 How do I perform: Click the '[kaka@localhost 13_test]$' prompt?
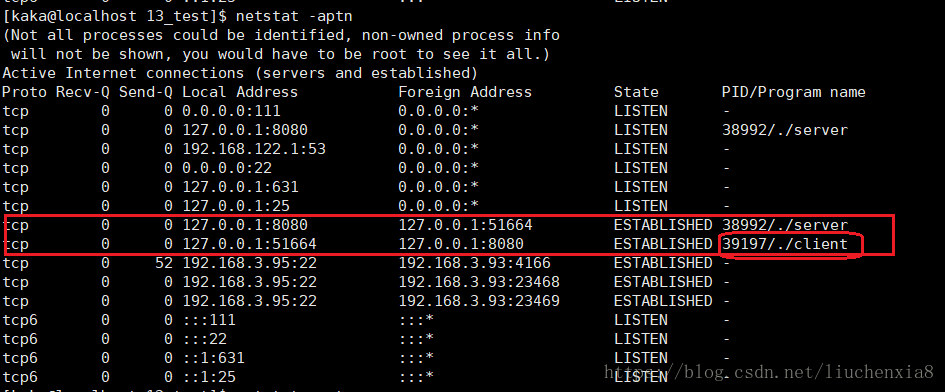[115, 16]
